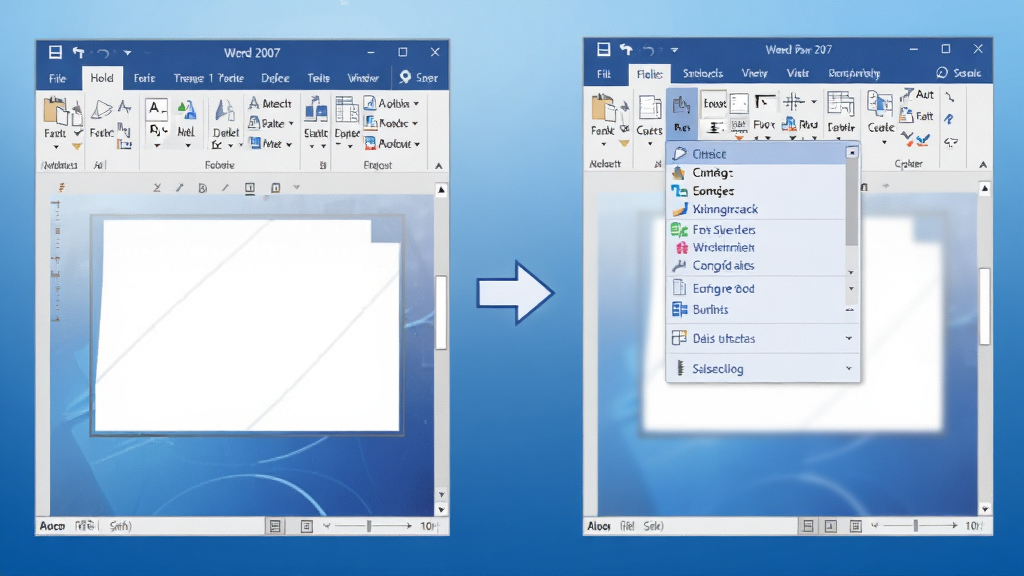Click the Fanti clipboard icon in the left window

56,112
